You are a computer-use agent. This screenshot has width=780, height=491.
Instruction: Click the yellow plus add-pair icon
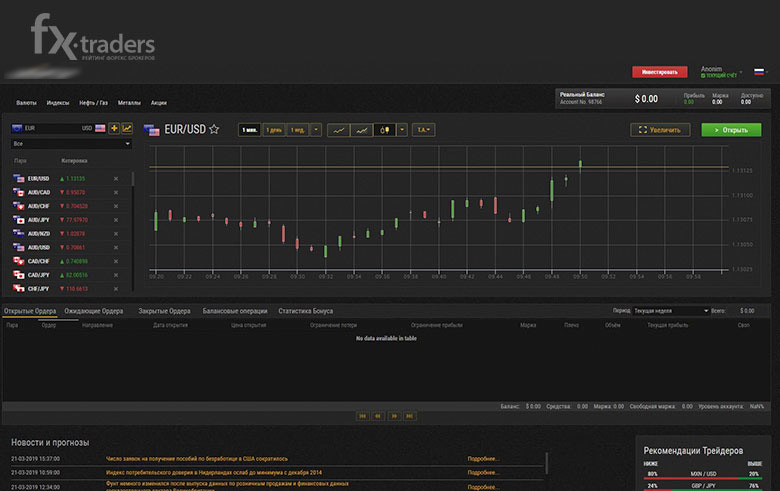coord(114,128)
